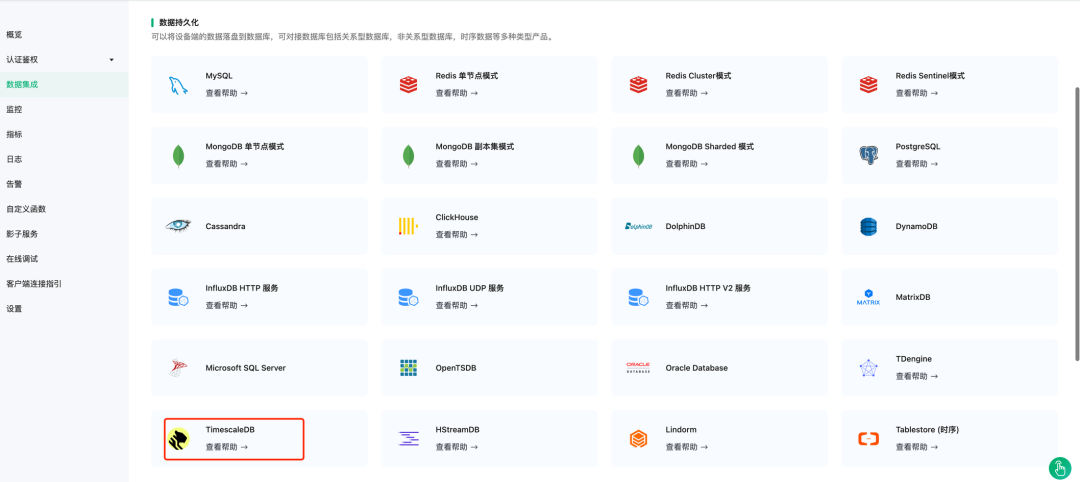Open 查看帮助 link under MongoDB 副本集模式
The height and width of the screenshot is (482, 1080).
(456, 164)
